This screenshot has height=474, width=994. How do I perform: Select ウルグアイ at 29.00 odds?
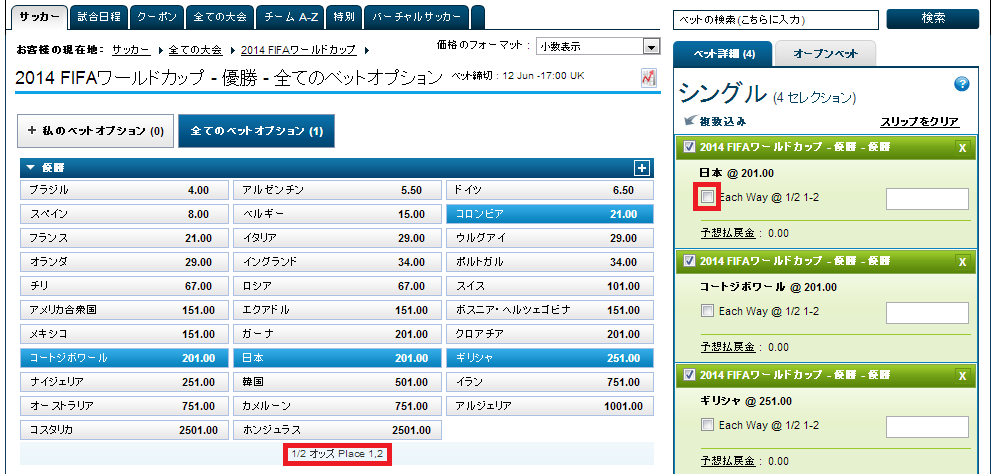click(550, 238)
